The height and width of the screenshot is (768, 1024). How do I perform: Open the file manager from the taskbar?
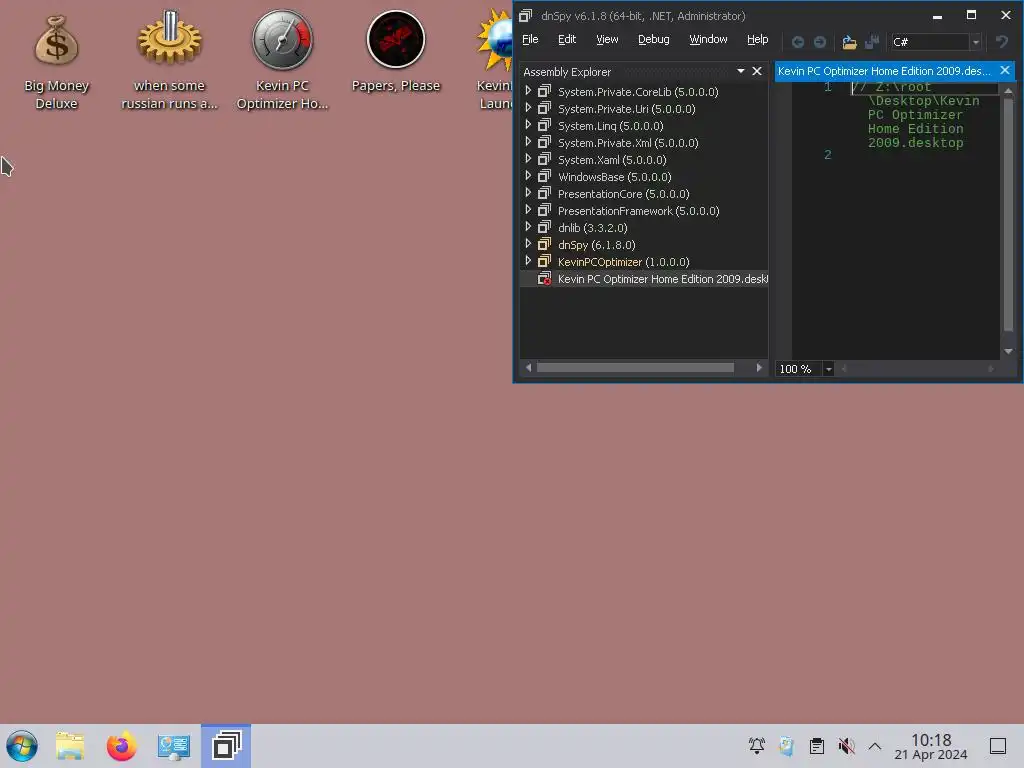(70, 746)
